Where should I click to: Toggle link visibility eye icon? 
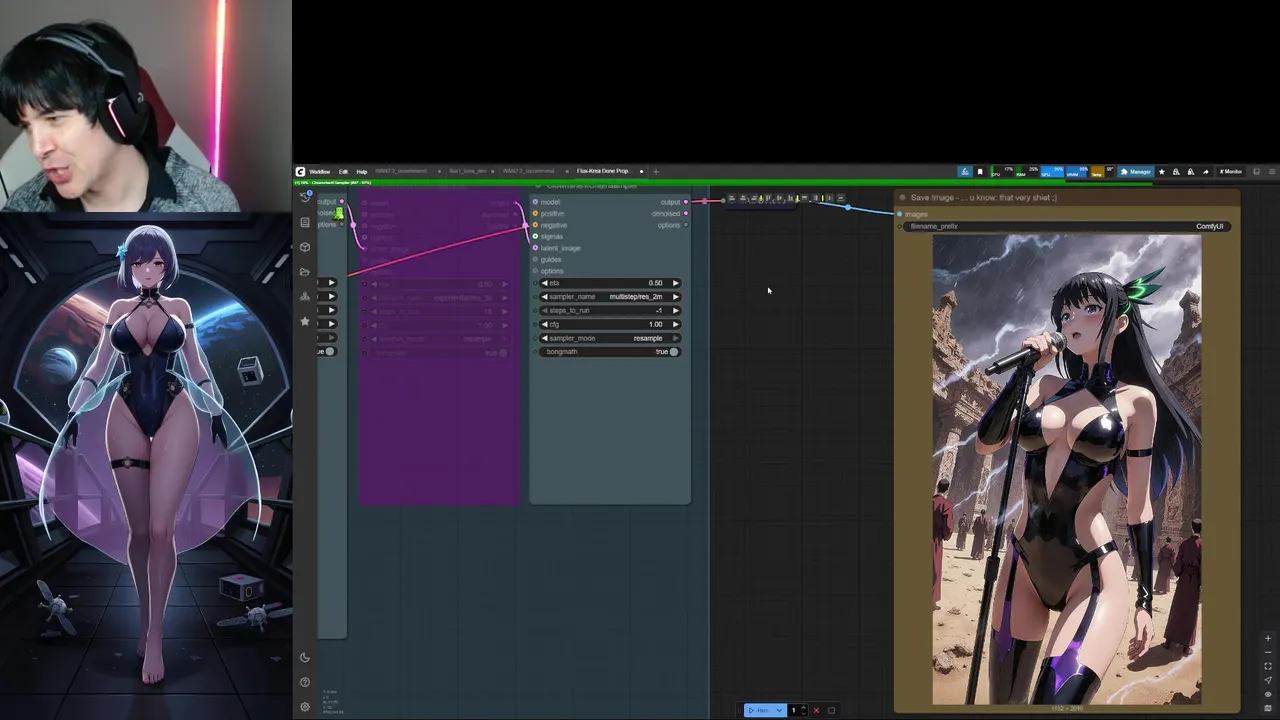(1268, 694)
